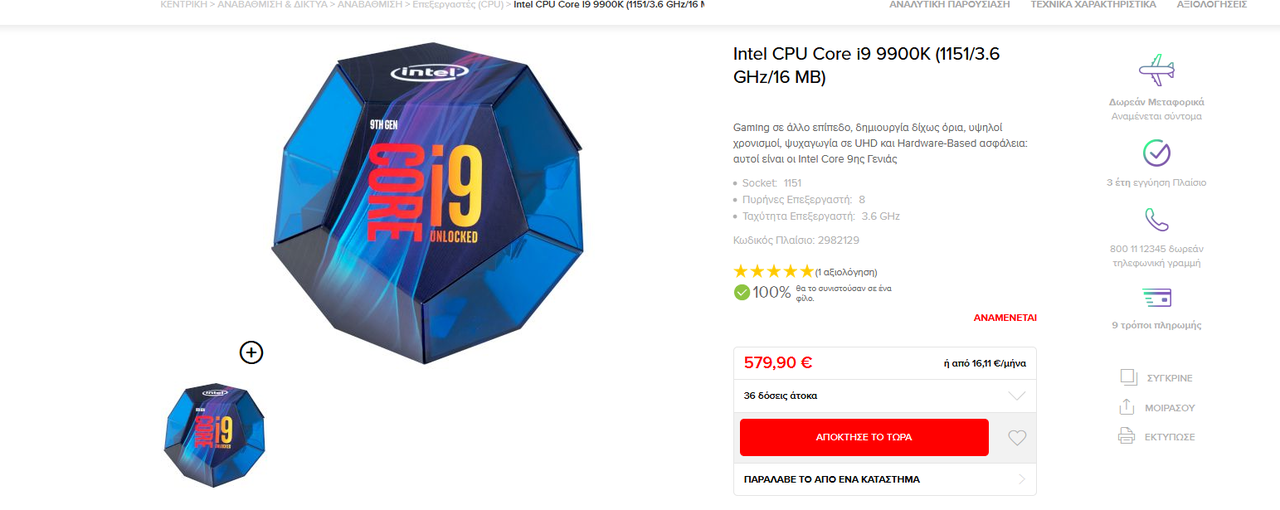Click the ΣΥΓΚΡΙΝΕ compare icon
The image size is (1280, 510).
click(1128, 377)
